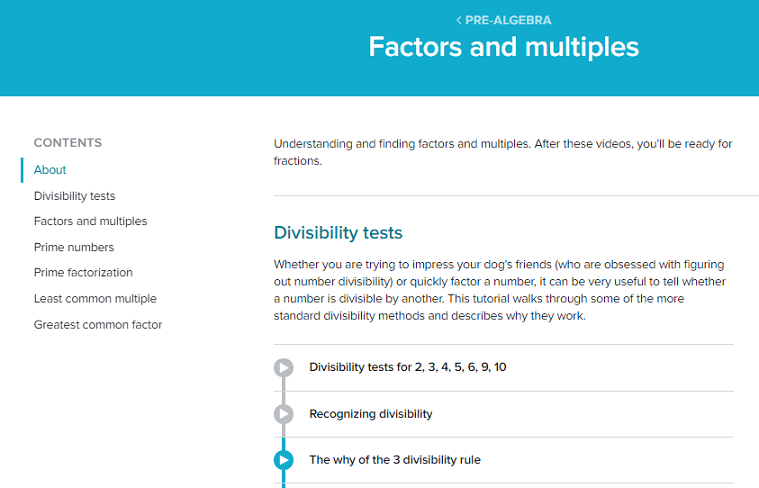Open the Recognizing divisibility video title

[x=371, y=414]
